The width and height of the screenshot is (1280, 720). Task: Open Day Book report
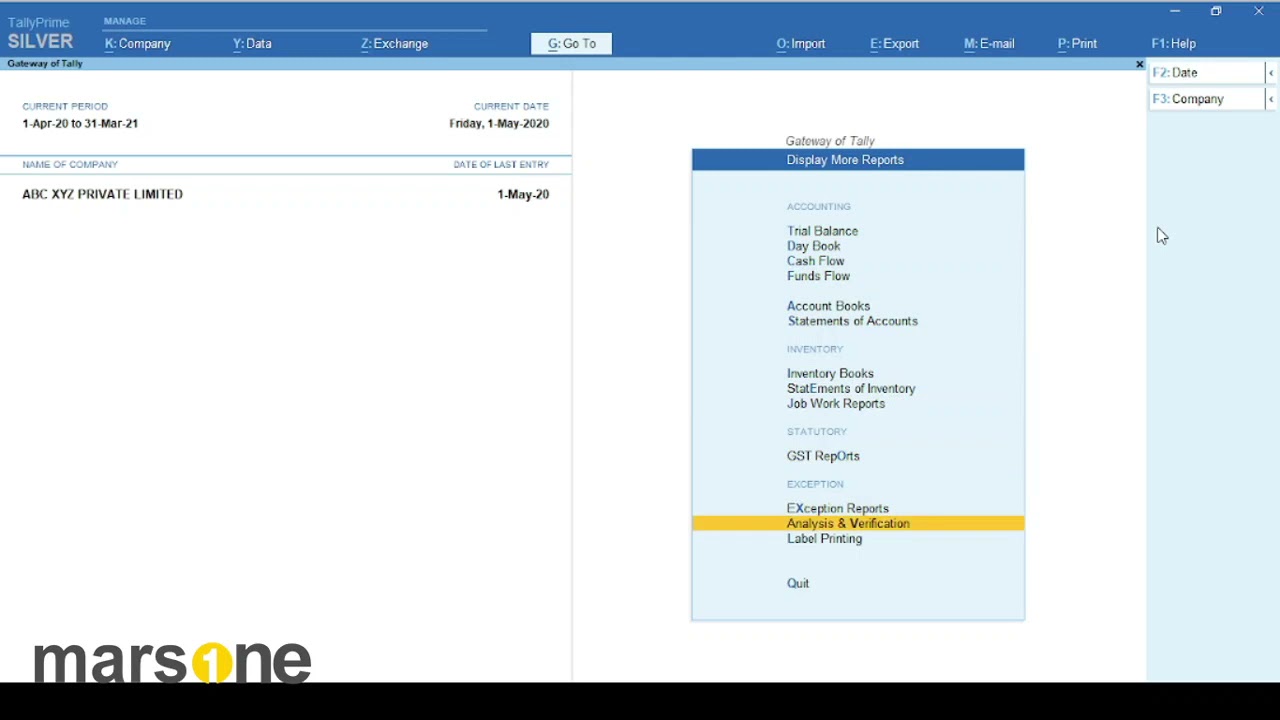click(813, 246)
